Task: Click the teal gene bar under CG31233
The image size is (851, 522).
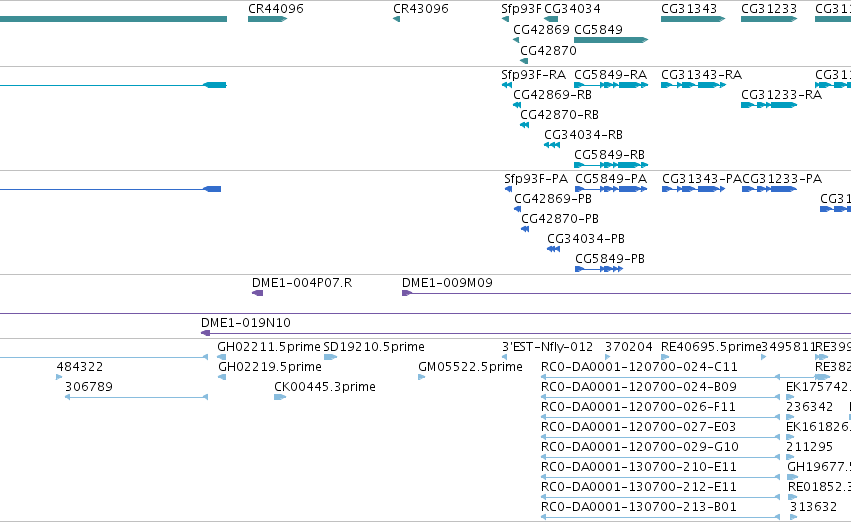Action: 769,19
